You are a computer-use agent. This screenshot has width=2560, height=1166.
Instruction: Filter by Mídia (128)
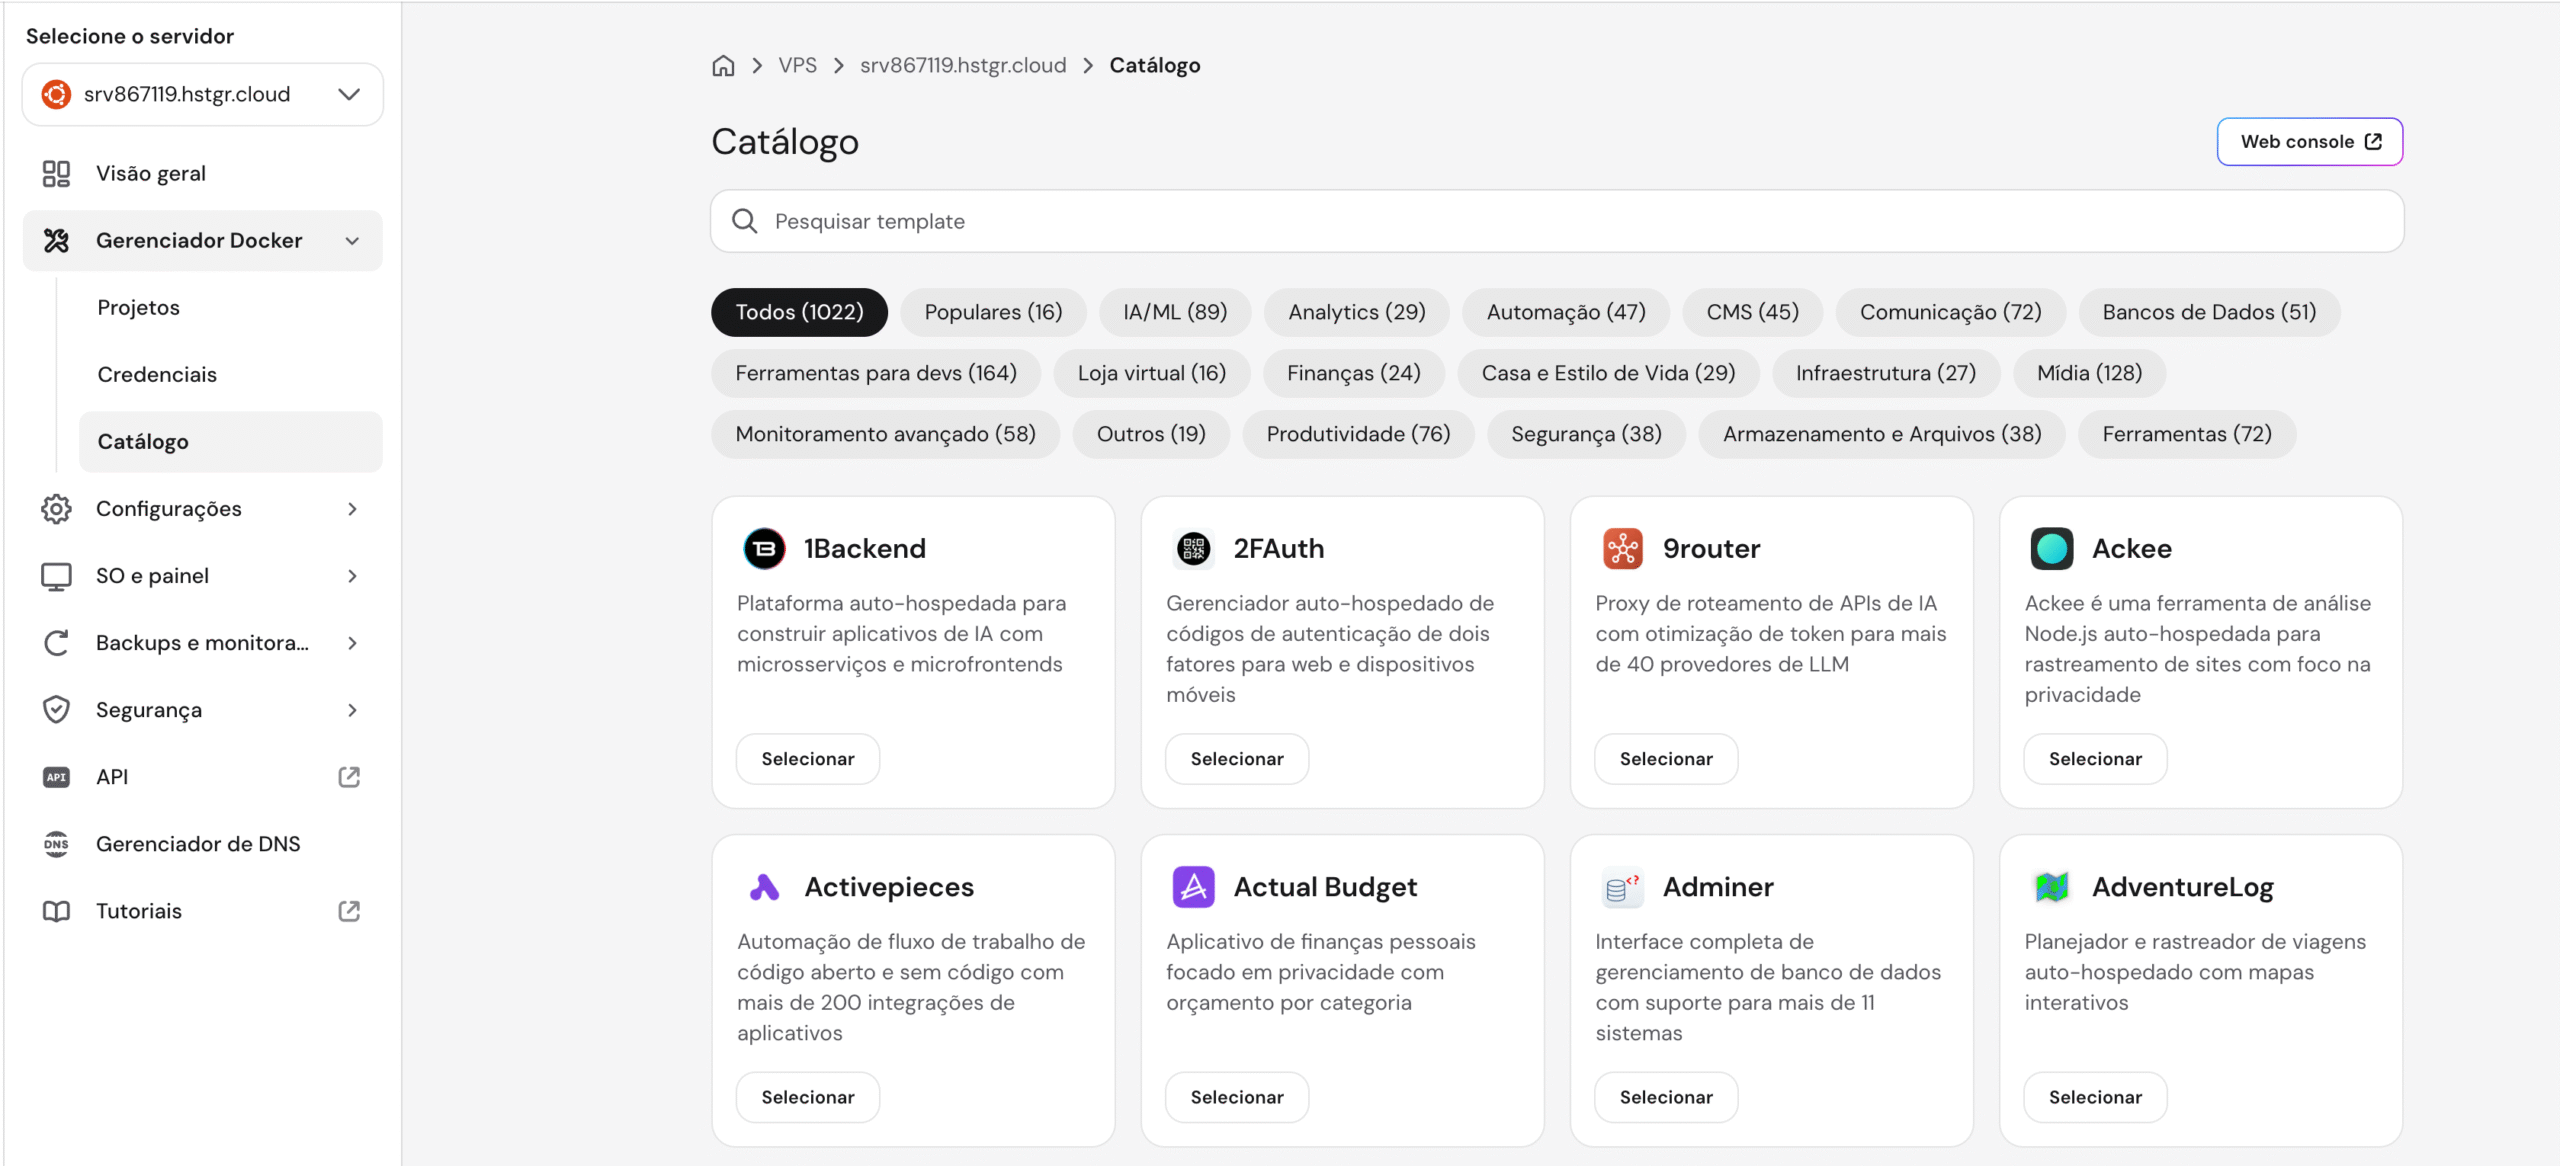coord(2089,373)
